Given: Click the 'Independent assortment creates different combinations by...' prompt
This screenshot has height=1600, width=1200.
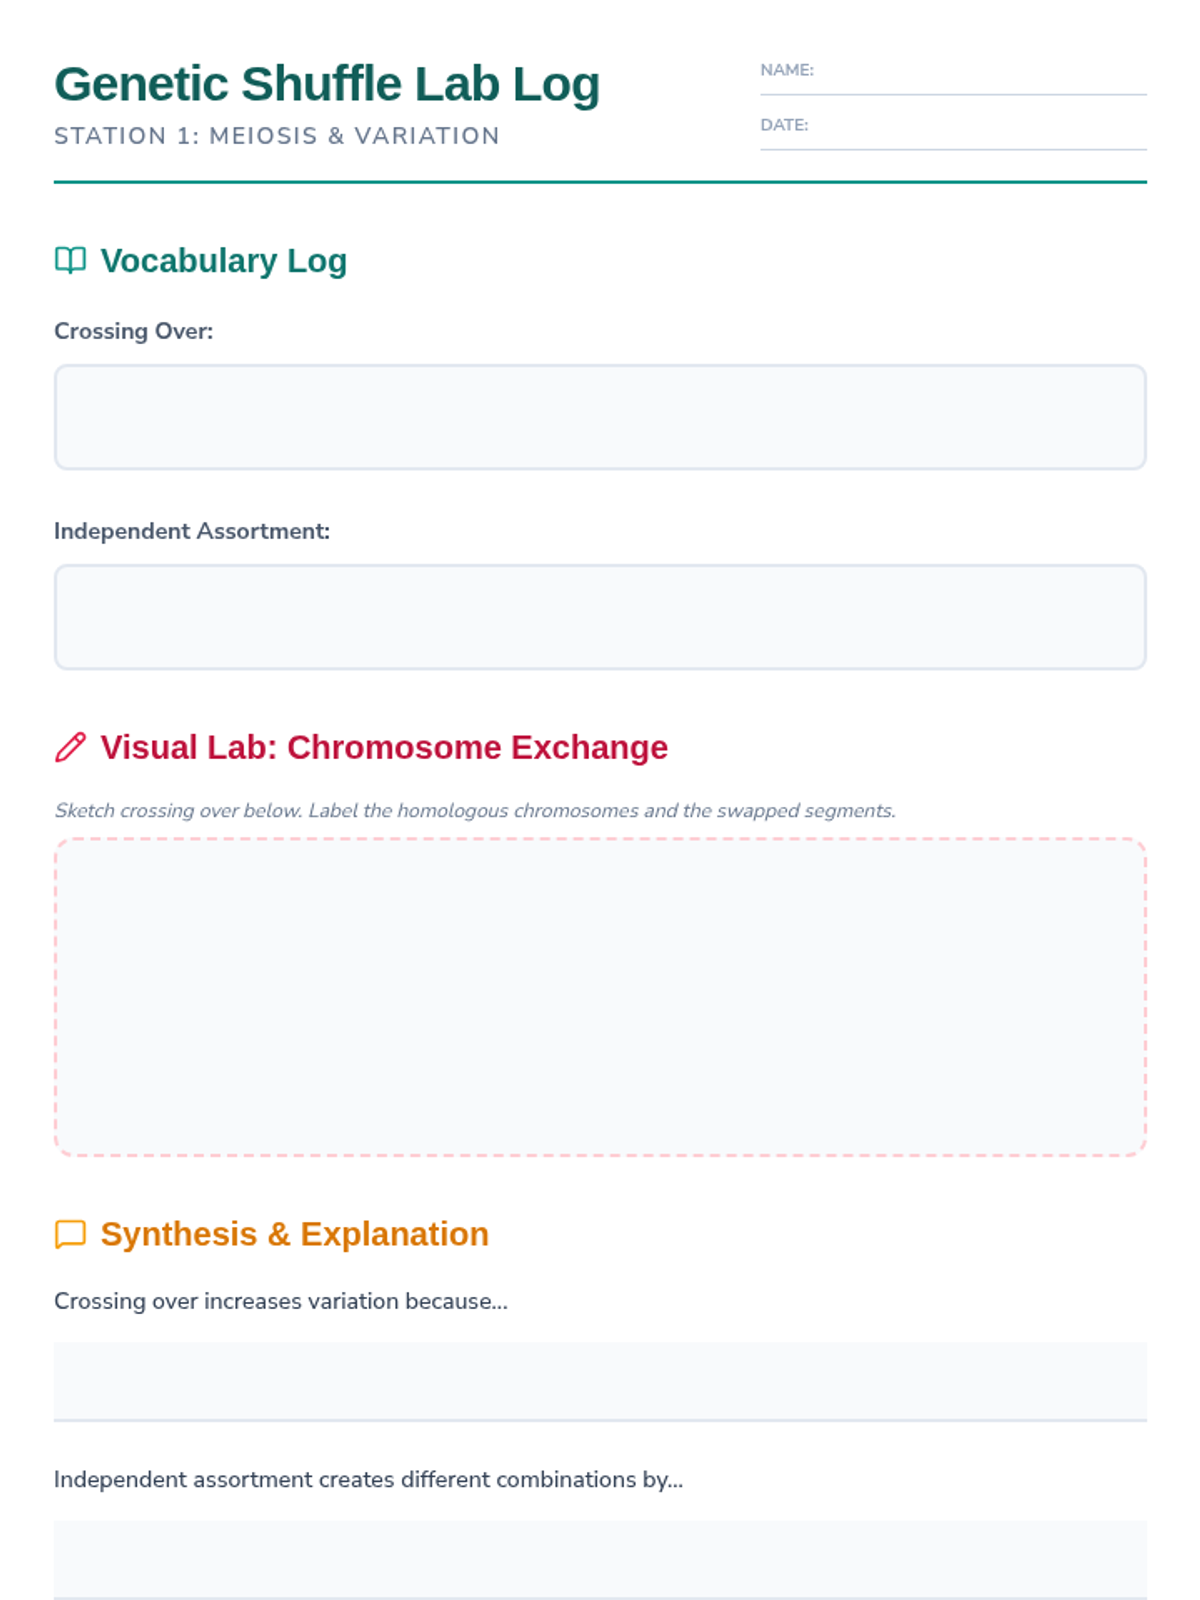Looking at the screenshot, I should (x=369, y=1479).
